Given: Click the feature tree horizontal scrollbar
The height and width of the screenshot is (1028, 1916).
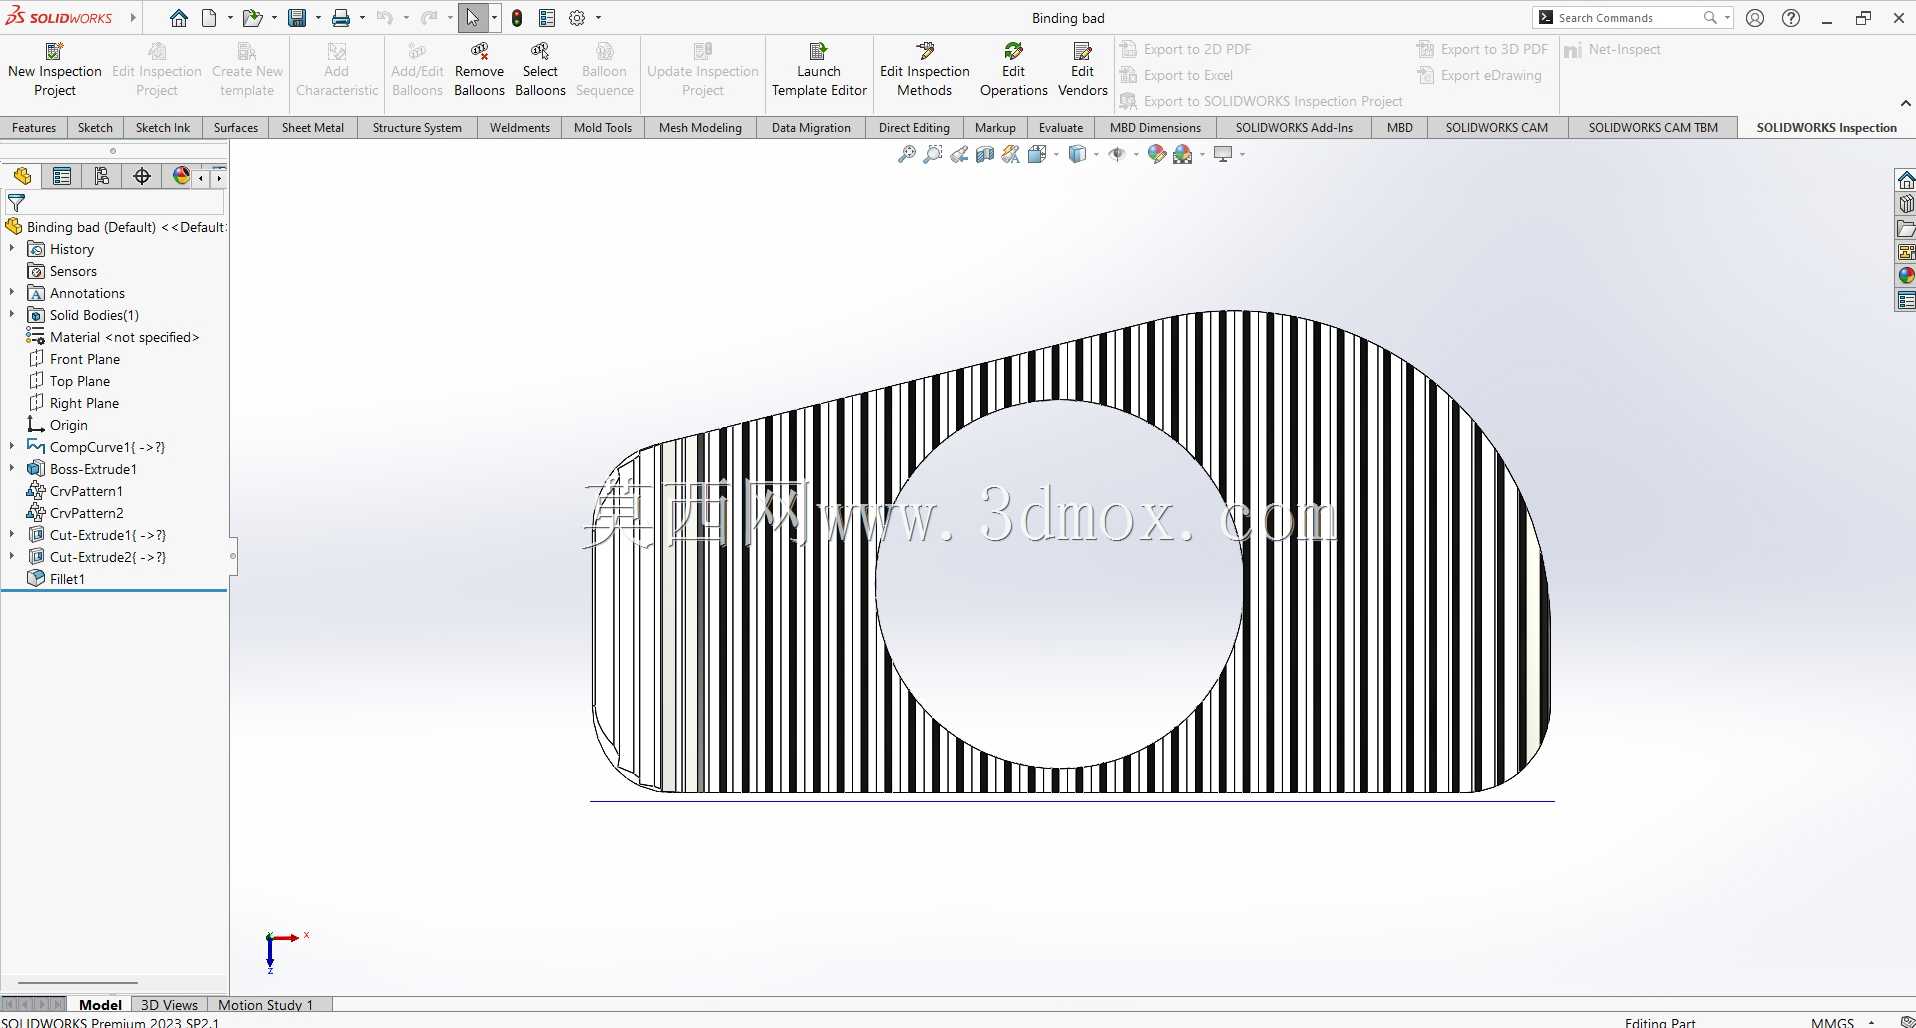Looking at the screenshot, I should click(78, 983).
